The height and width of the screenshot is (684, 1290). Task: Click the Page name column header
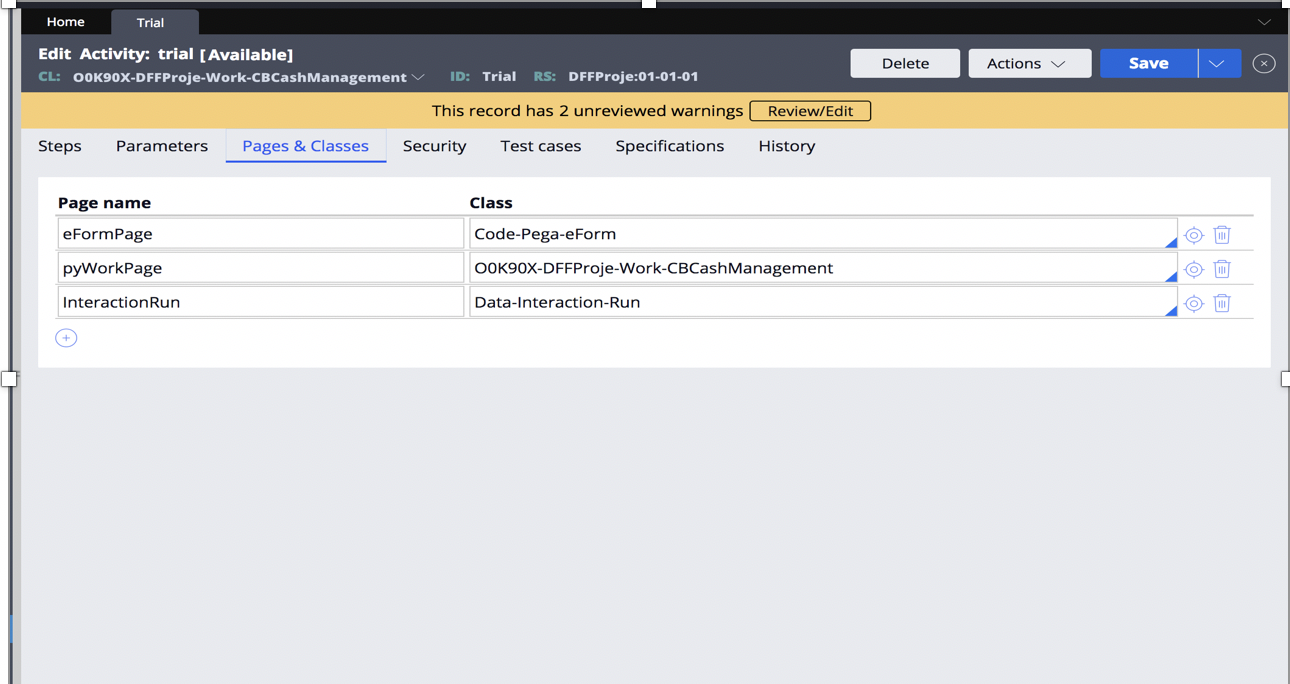pos(105,203)
